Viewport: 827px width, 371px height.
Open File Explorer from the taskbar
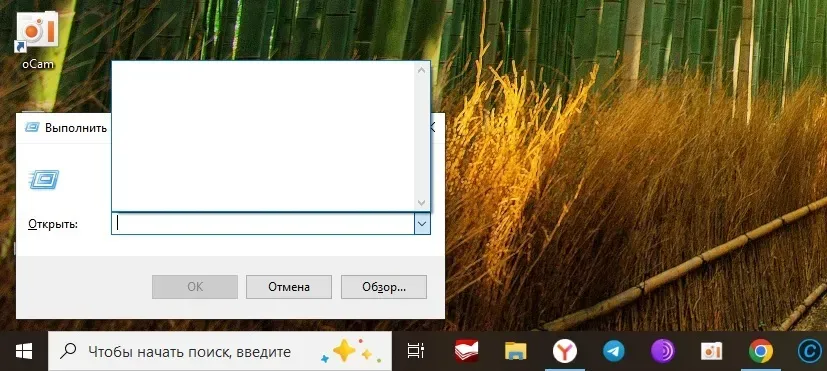click(x=515, y=351)
